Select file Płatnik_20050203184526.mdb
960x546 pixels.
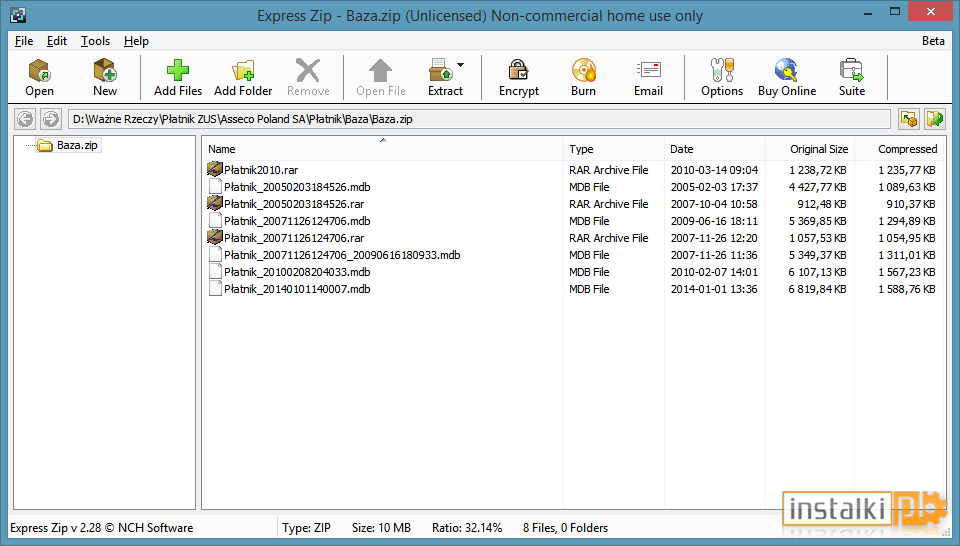tap(297, 187)
